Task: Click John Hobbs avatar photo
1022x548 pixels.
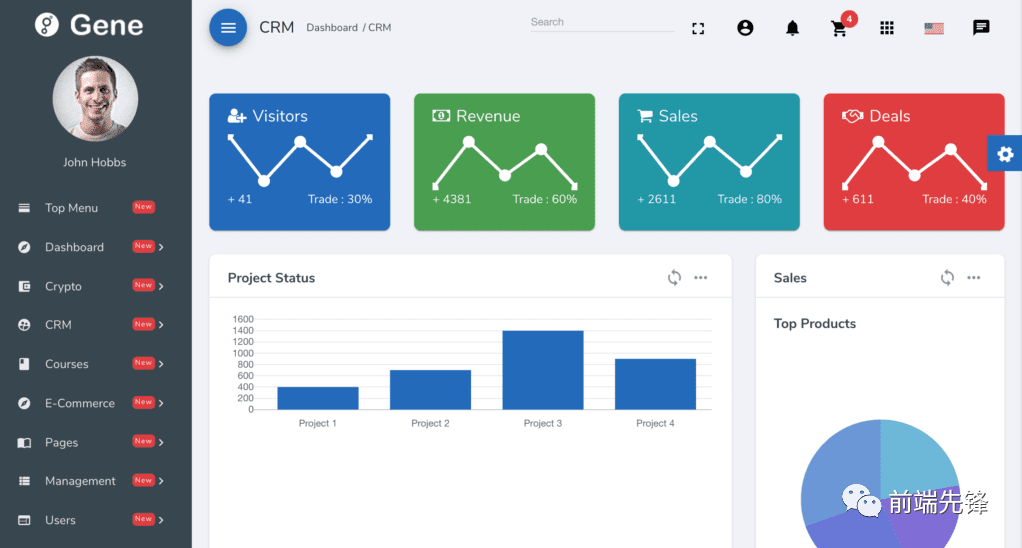Action: [x=95, y=98]
